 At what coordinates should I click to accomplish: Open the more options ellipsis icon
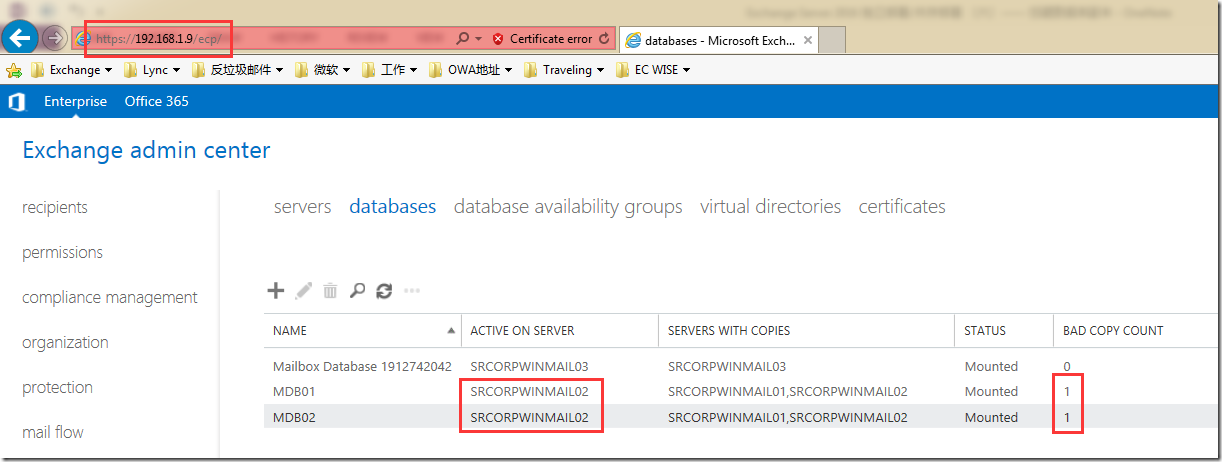click(412, 291)
